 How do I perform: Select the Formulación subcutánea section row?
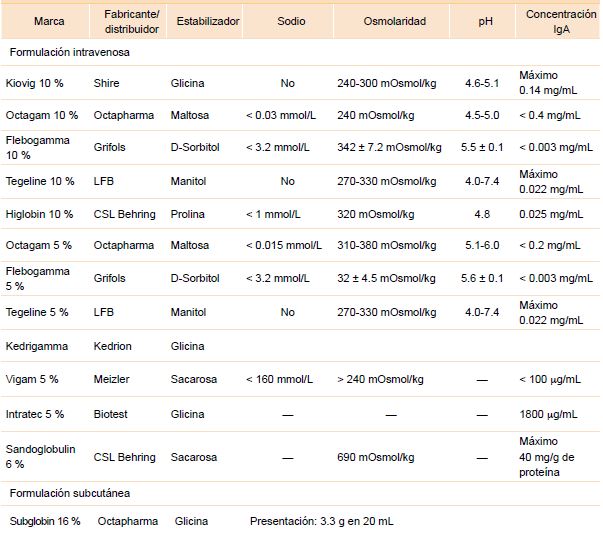pyautogui.click(x=69, y=494)
